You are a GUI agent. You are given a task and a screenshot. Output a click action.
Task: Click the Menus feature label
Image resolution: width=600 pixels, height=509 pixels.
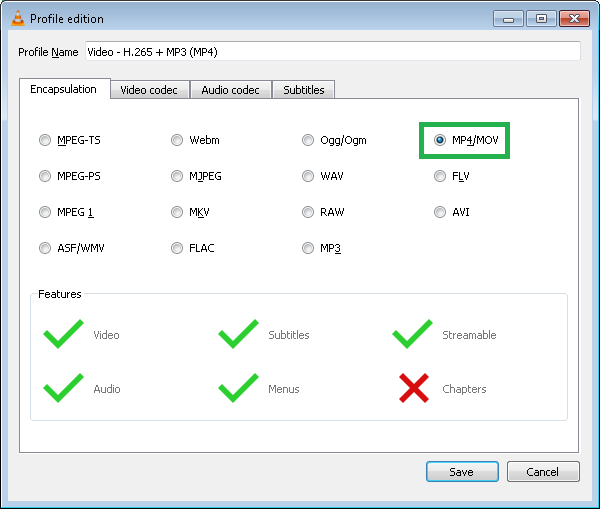click(284, 389)
